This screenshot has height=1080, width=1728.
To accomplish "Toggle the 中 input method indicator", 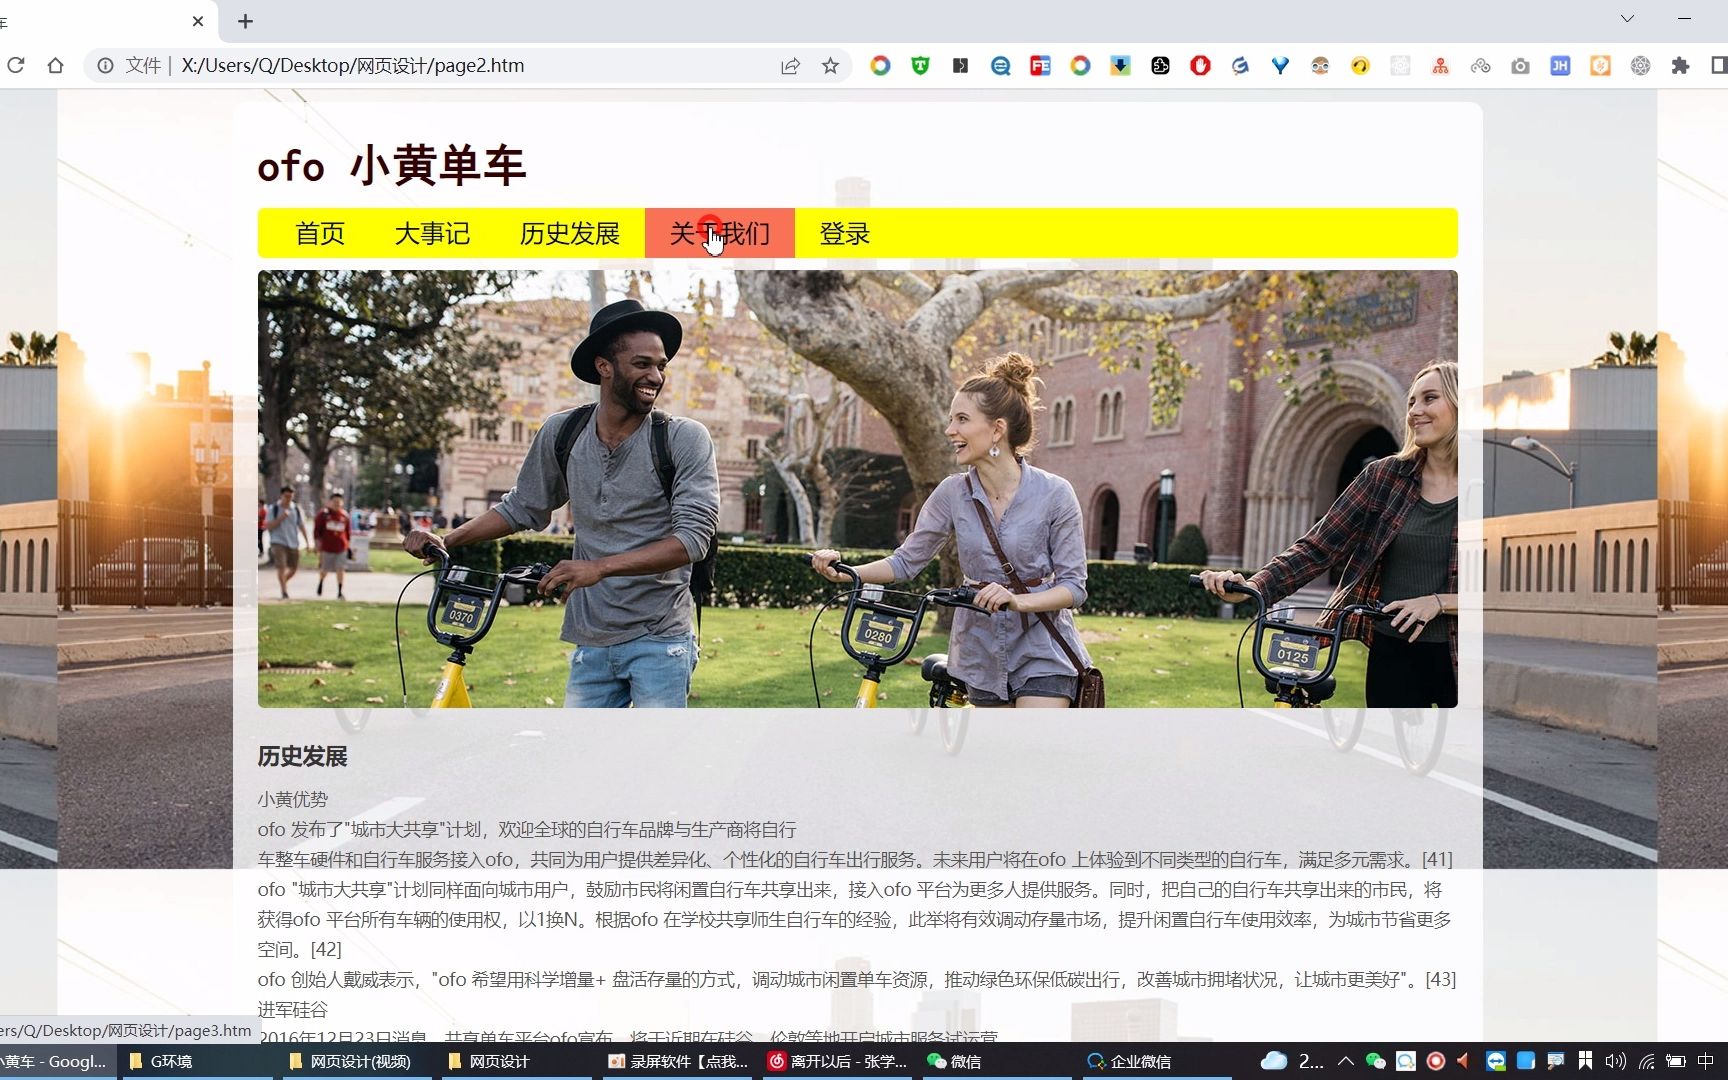I will pos(1706,1061).
